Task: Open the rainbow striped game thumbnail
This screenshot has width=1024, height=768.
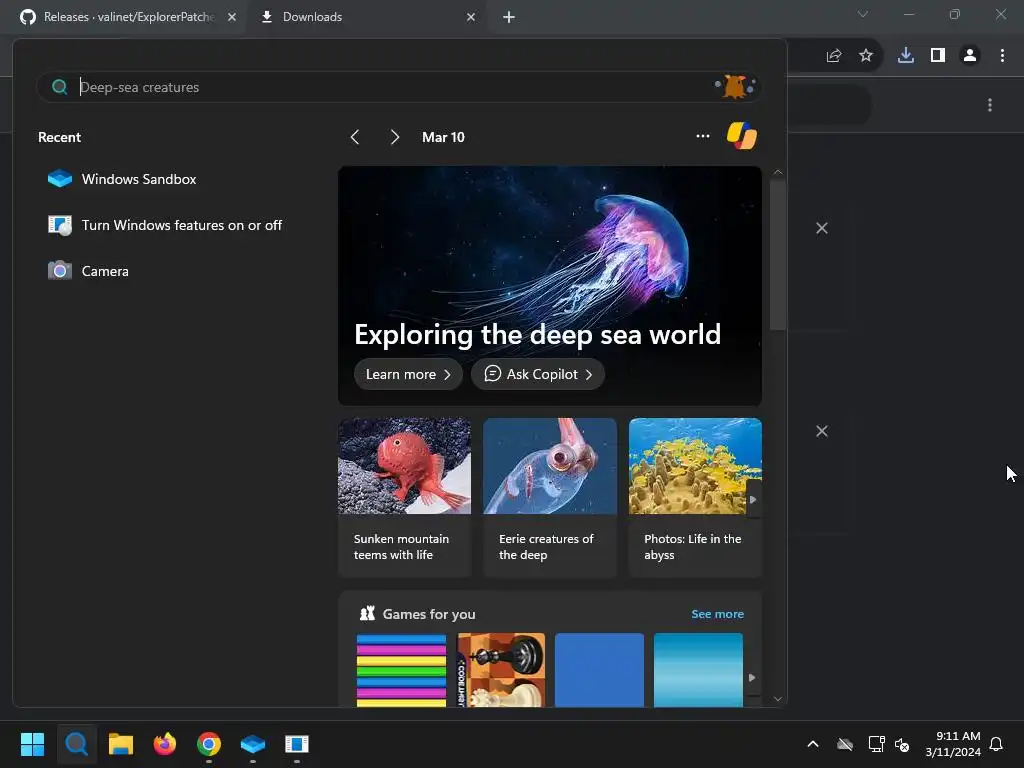Action: click(x=401, y=669)
